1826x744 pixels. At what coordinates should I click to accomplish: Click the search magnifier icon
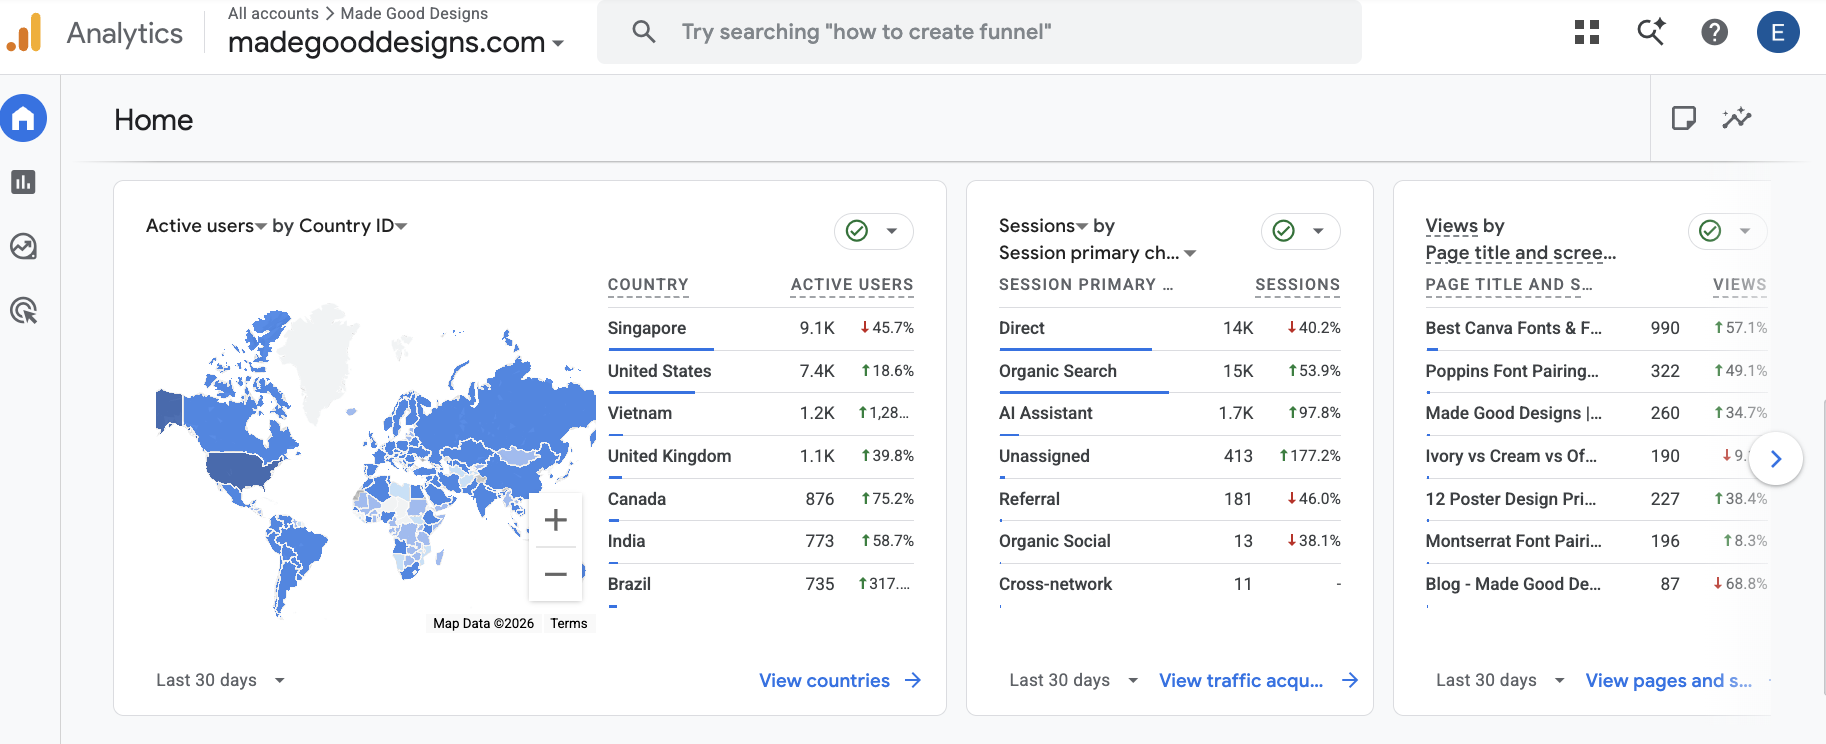[x=644, y=32]
